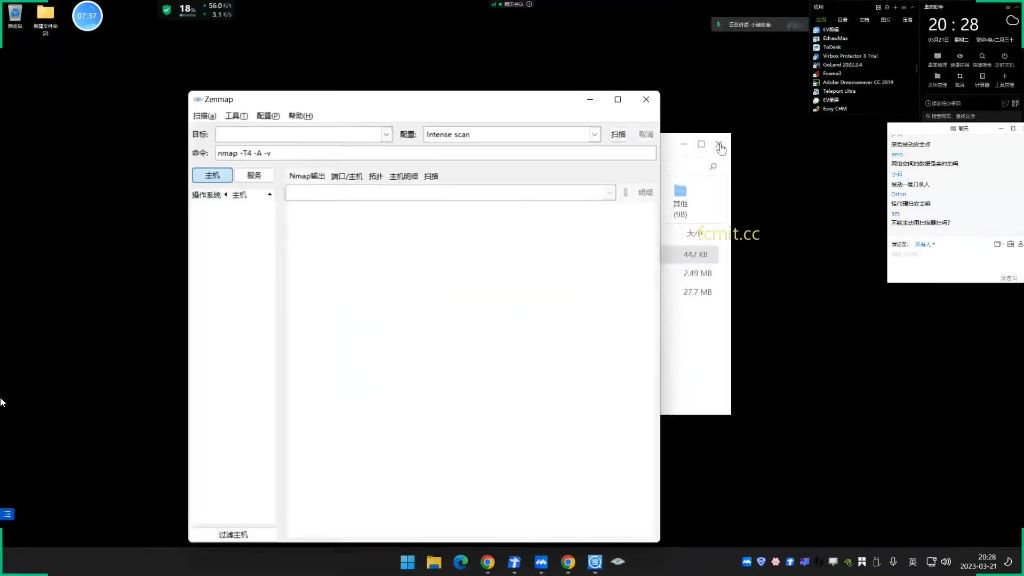Open the 其他 folder in file explorer
The image size is (1024, 576).
pyautogui.click(x=680, y=200)
